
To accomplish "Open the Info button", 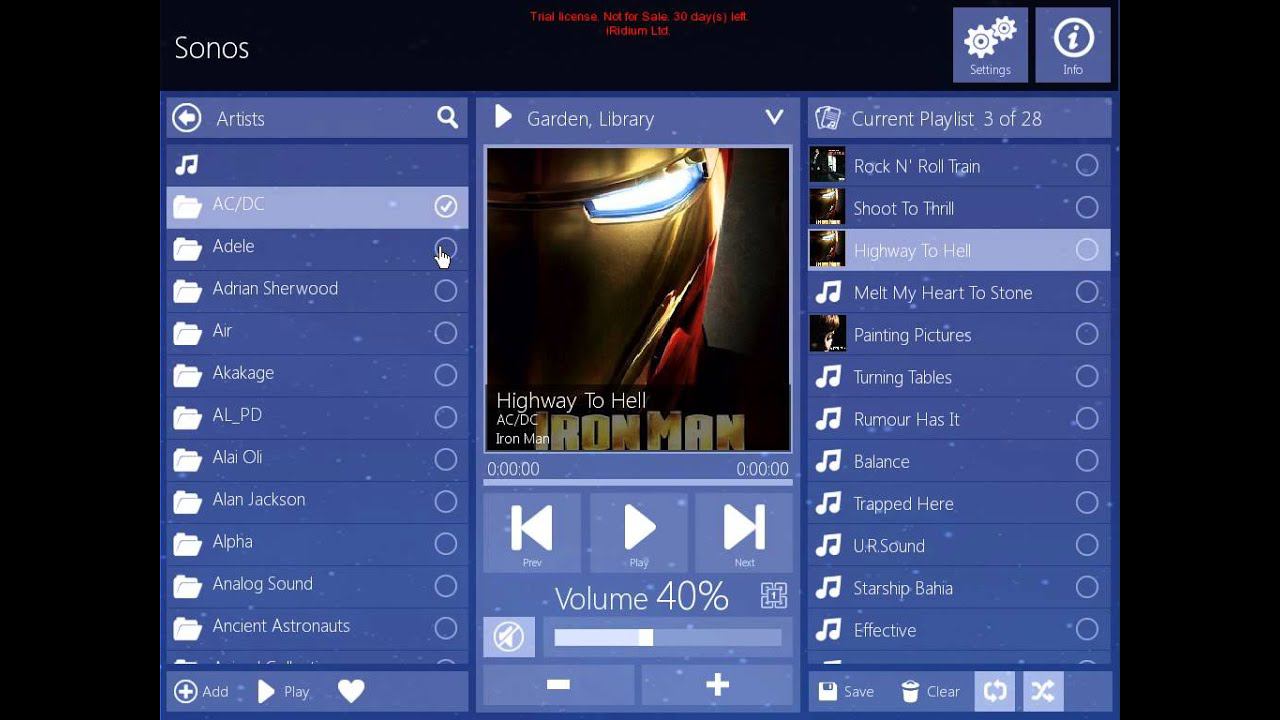I will [x=1073, y=45].
